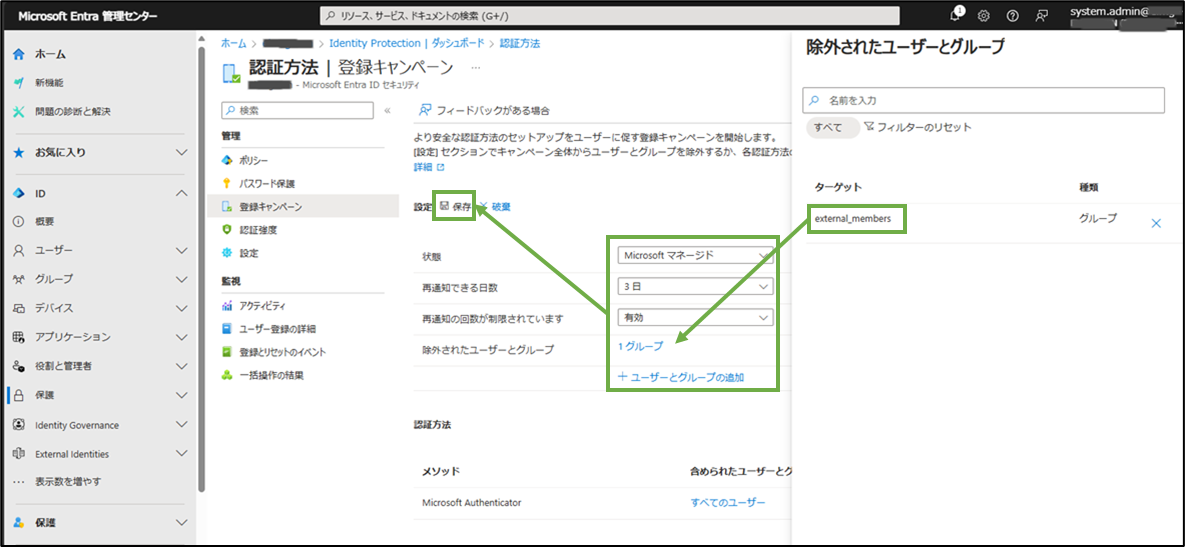Click the すべてのユーザー link for Microsoft Authenticator
1185x547 pixels.
point(728,502)
